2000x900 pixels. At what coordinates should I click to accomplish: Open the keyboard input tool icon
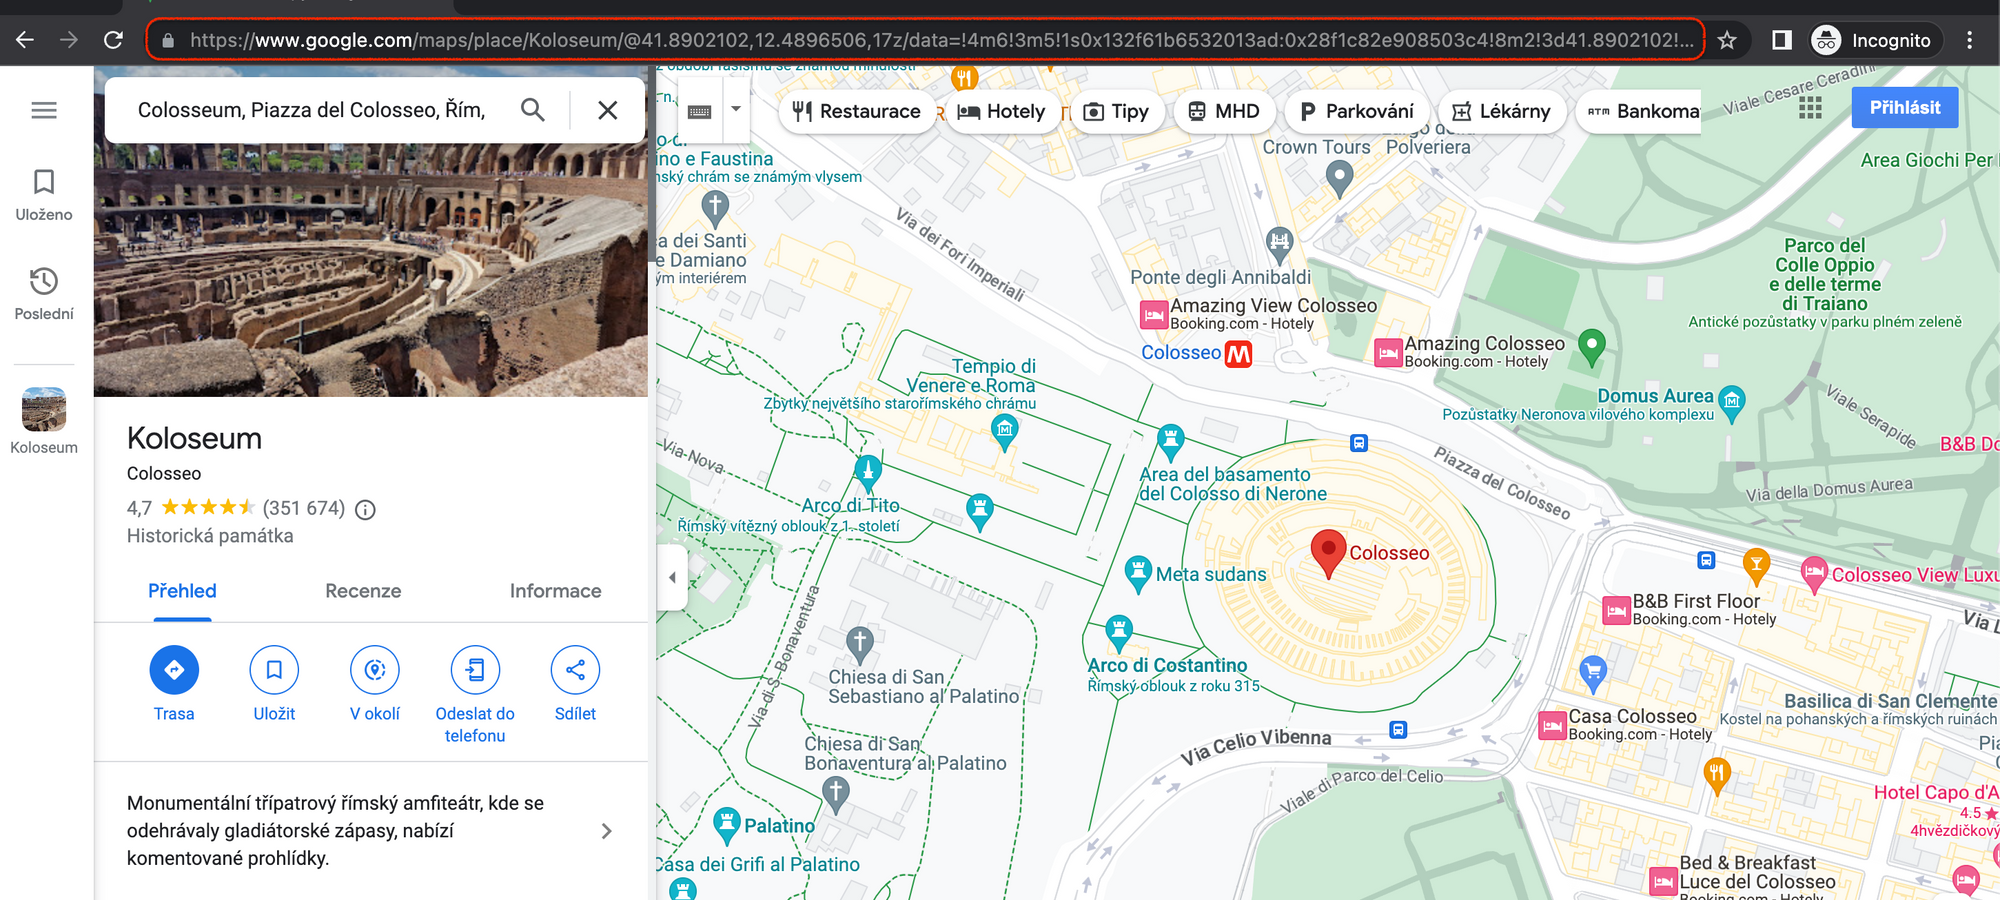click(x=700, y=111)
